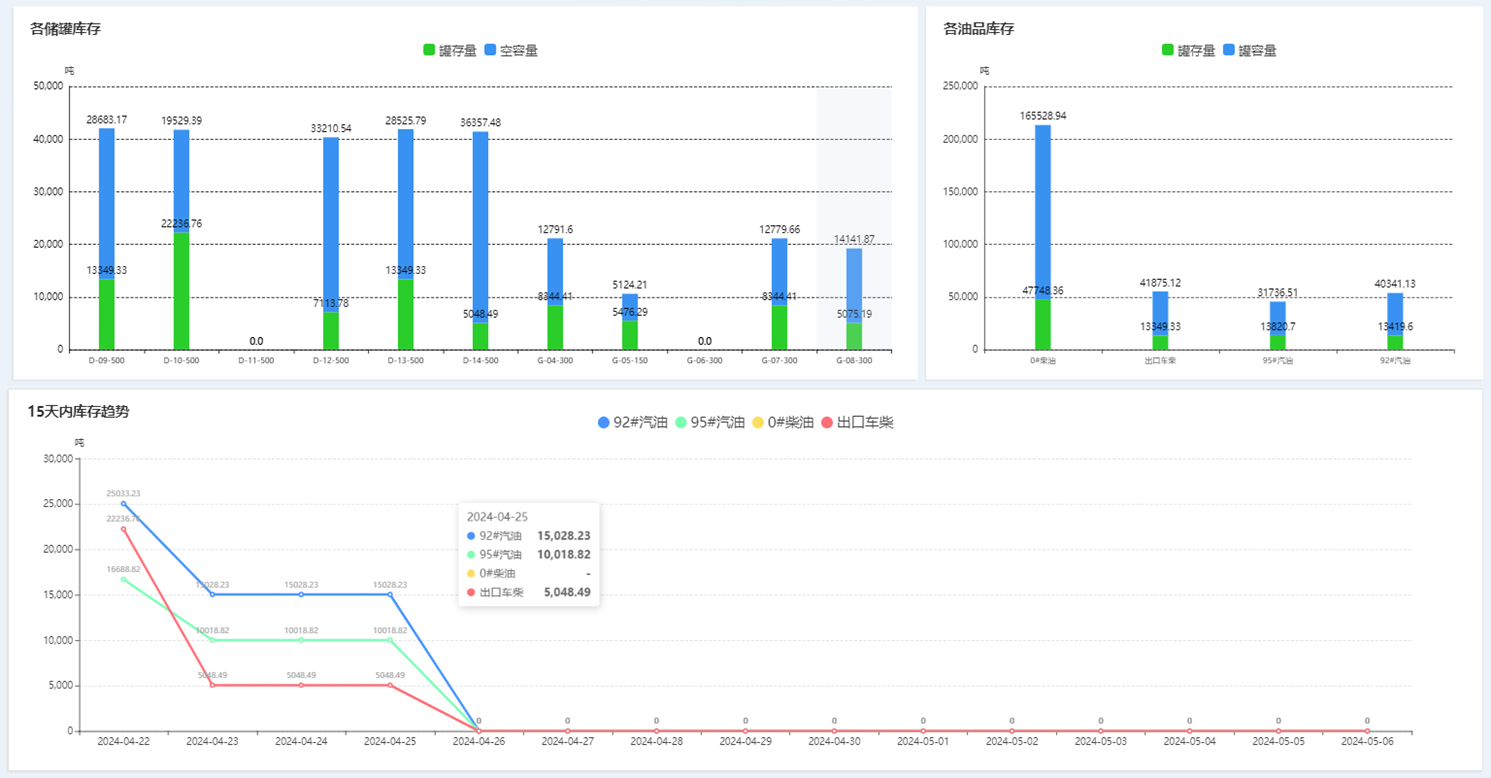Select the green bar segment for tank D-10-500
The image size is (1491, 778).
click(x=181, y=290)
